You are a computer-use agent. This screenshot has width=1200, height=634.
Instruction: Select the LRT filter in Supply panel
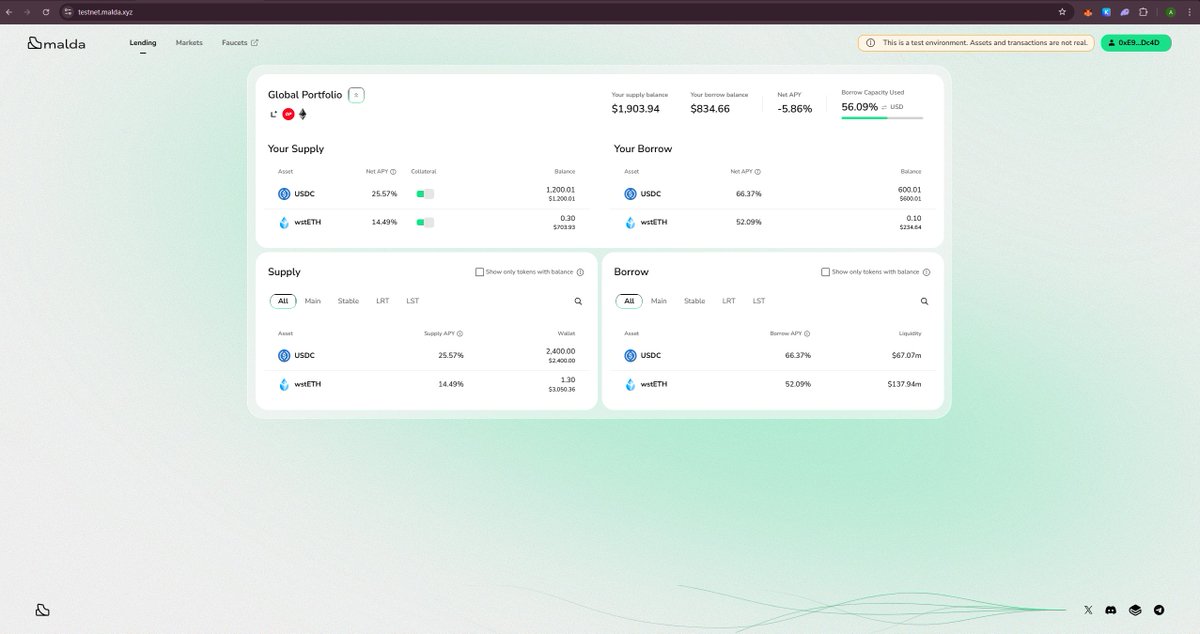pos(382,301)
